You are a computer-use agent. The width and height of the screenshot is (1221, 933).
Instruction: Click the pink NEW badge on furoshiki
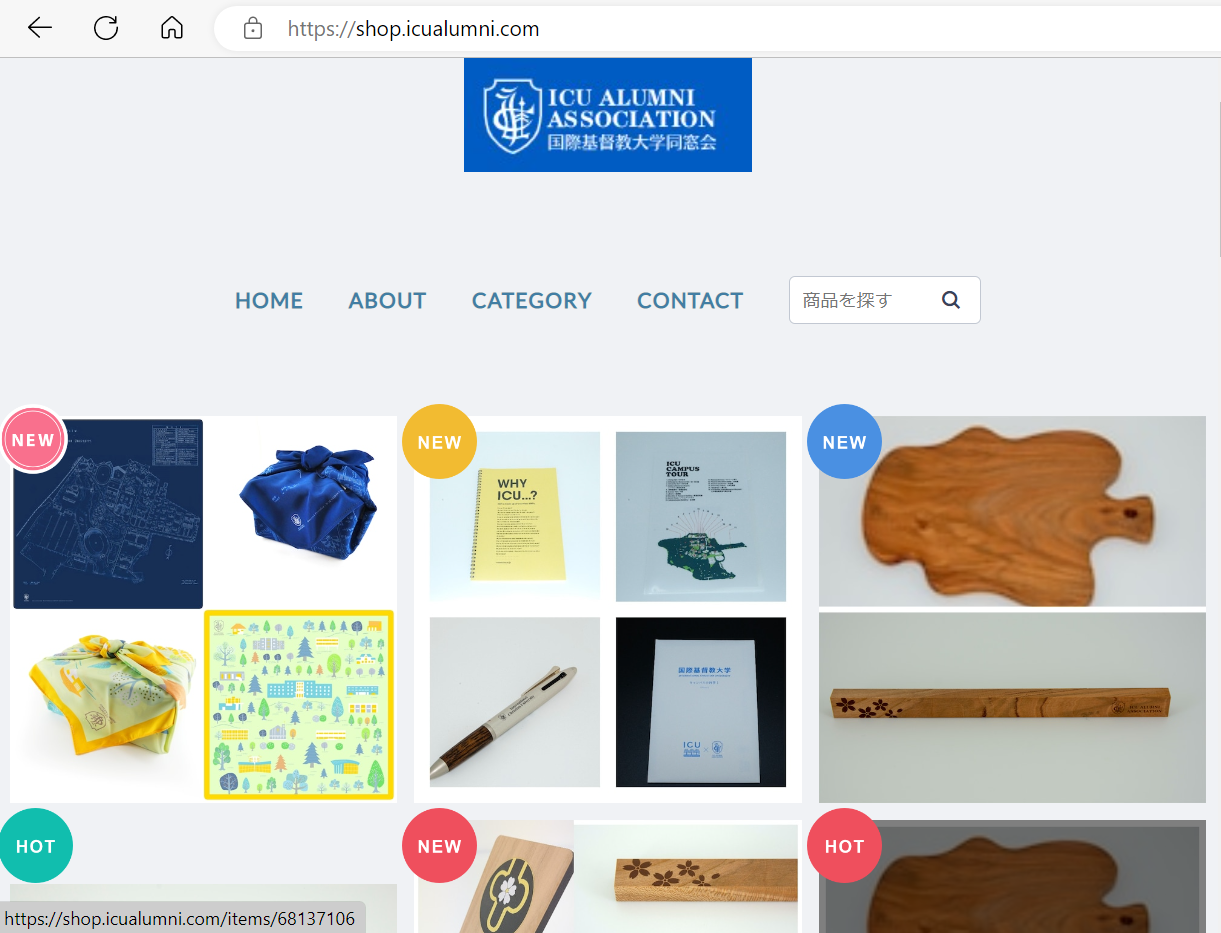coord(34,440)
